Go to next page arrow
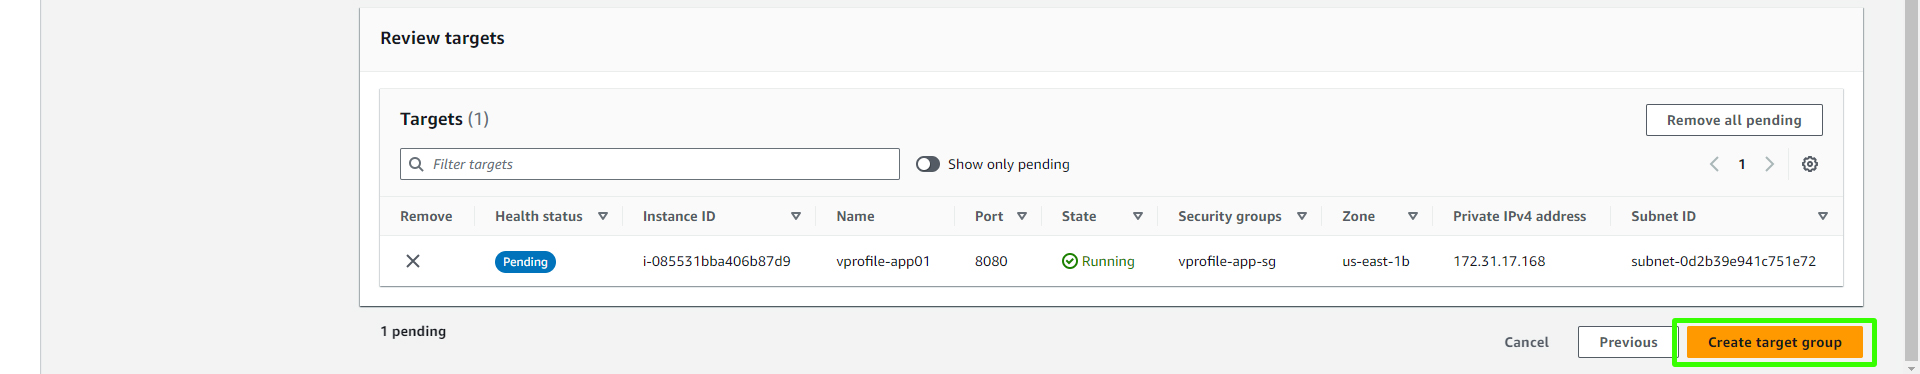Image resolution: width=1920 pixels, height=374 pixels. (1769, 164)
